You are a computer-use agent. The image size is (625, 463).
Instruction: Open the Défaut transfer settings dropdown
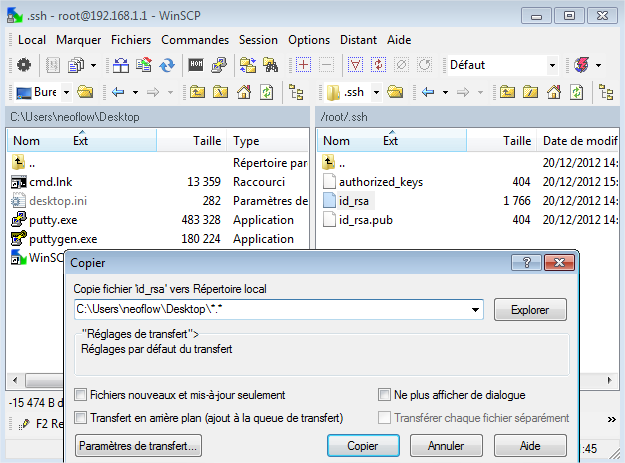[x=552, y=65]
